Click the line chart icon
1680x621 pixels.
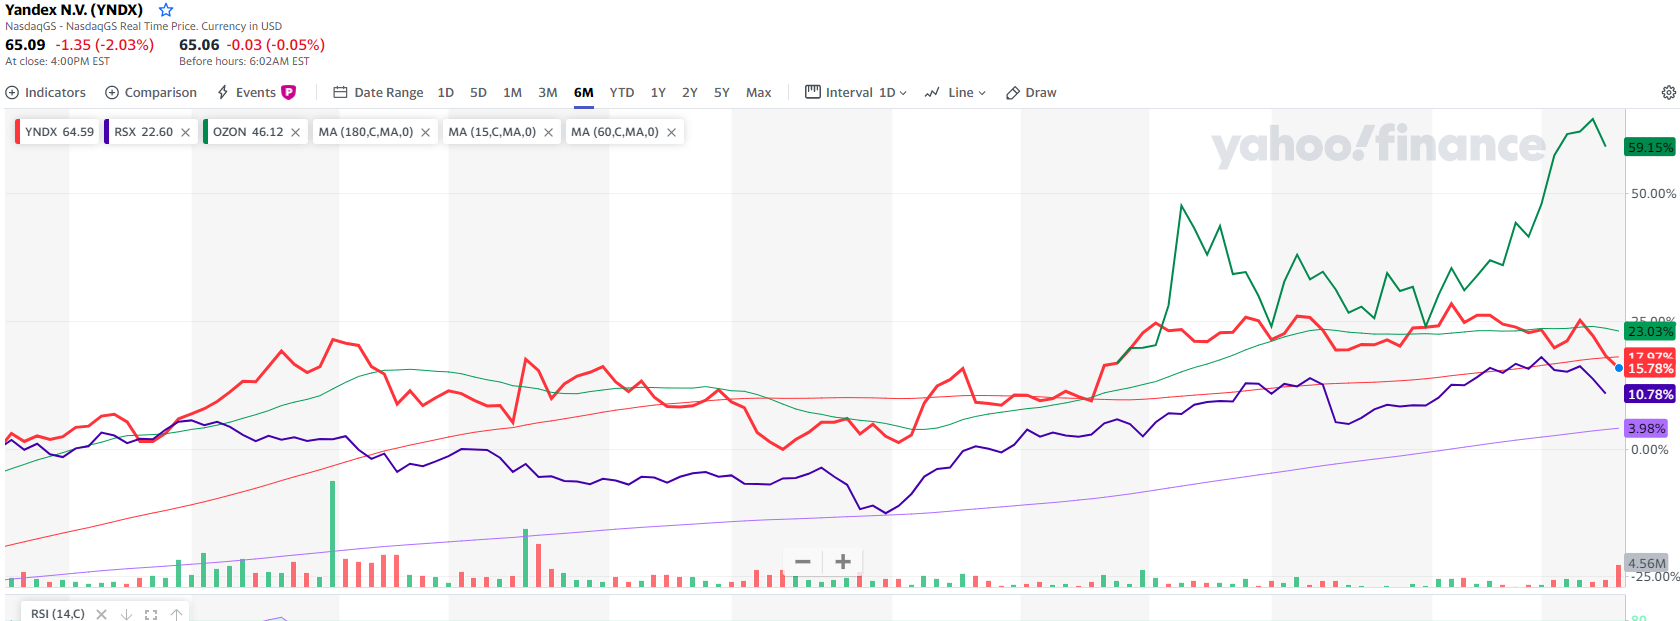932,92
